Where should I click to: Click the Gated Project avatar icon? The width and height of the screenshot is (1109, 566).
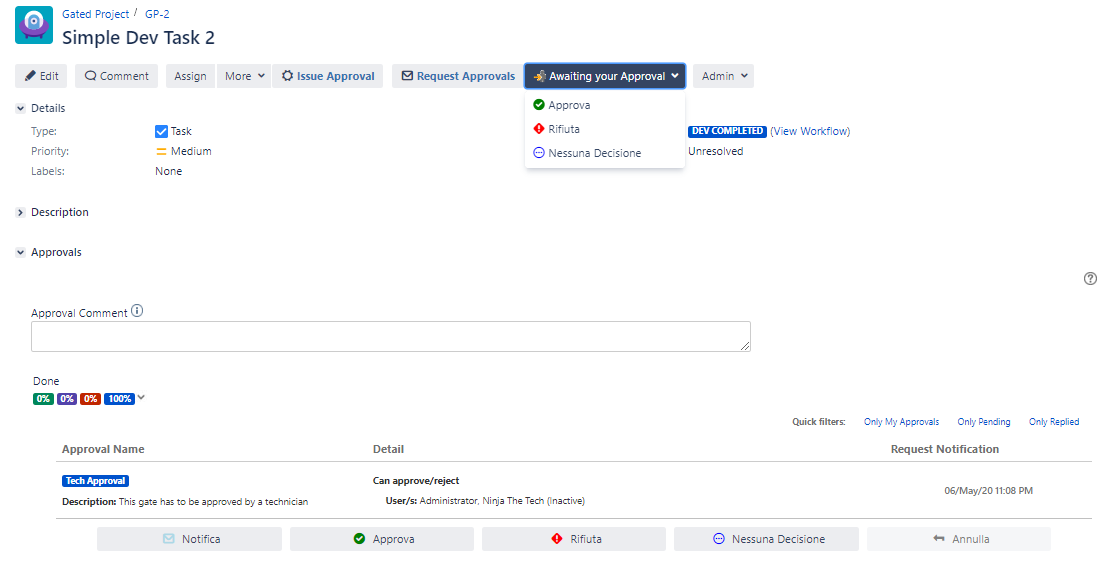coord(34,25)
